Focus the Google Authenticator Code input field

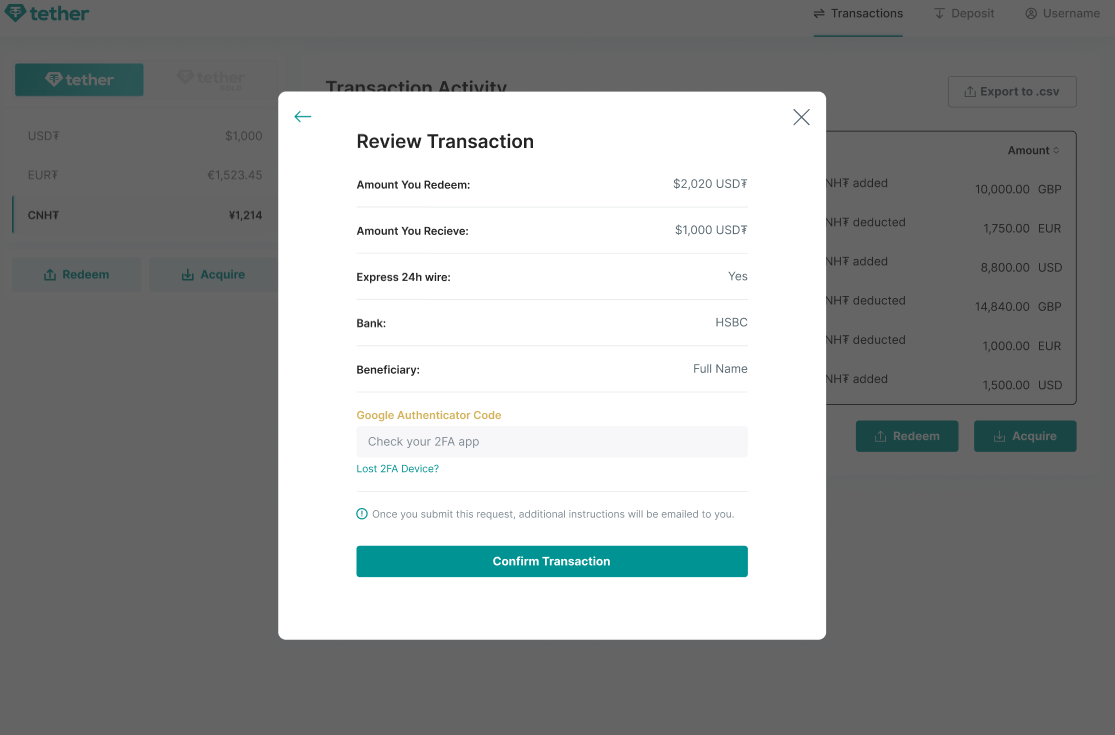click(x=551, y=441)
